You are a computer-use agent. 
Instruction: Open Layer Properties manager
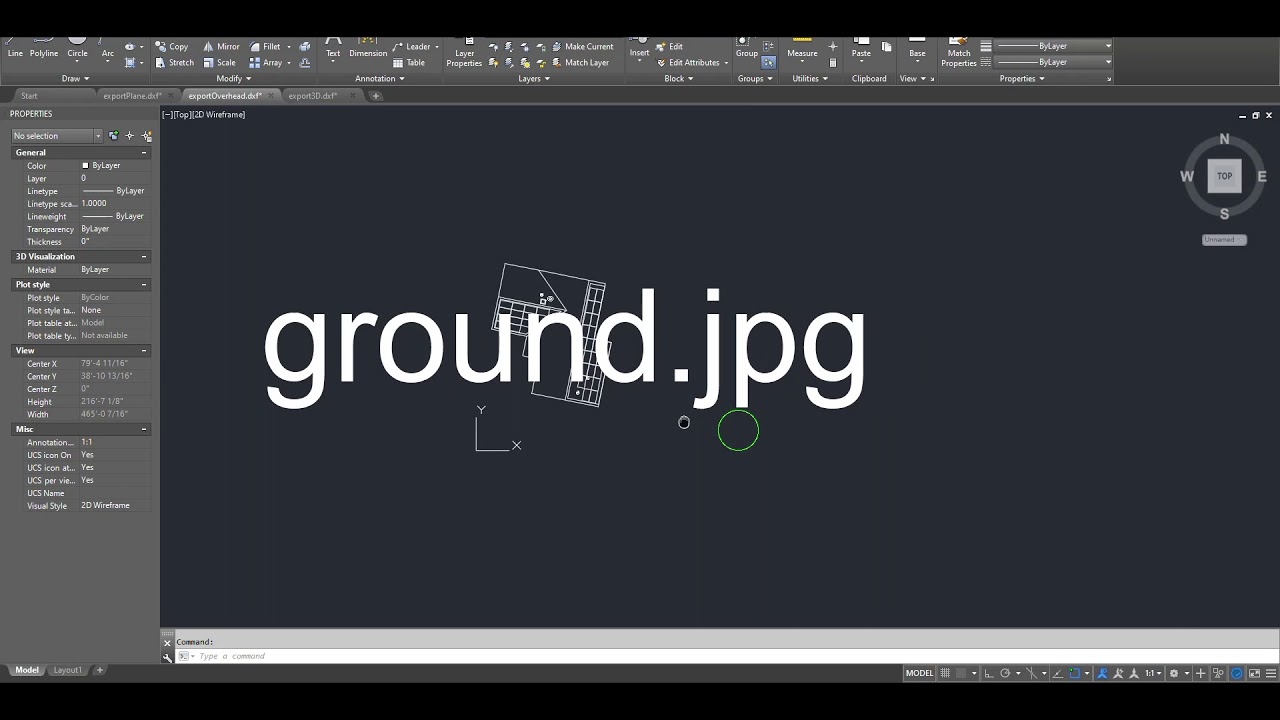tap(464, 55)
